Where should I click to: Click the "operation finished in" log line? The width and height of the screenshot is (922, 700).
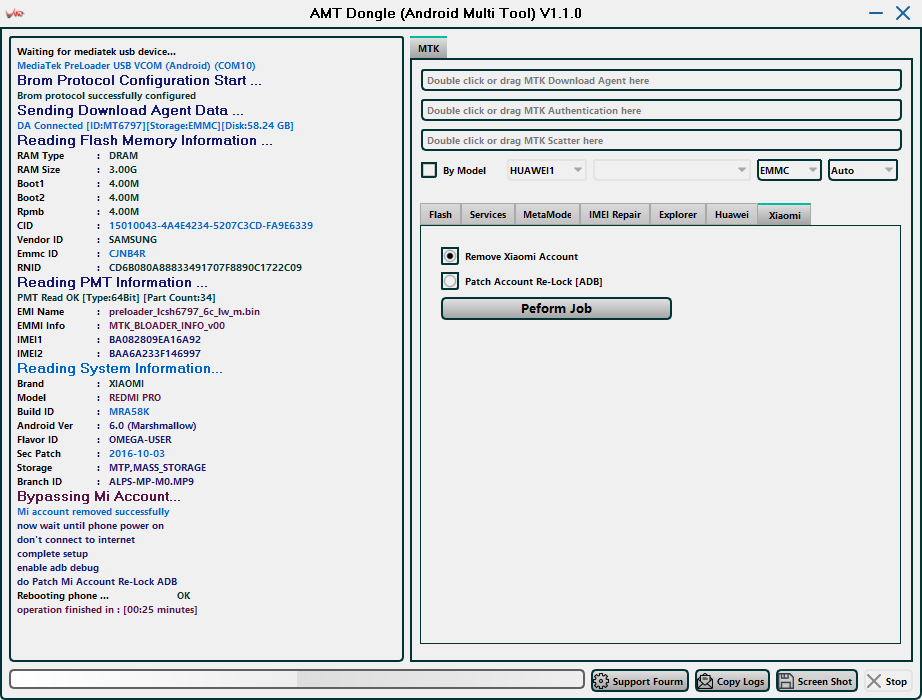click(107, 609)
